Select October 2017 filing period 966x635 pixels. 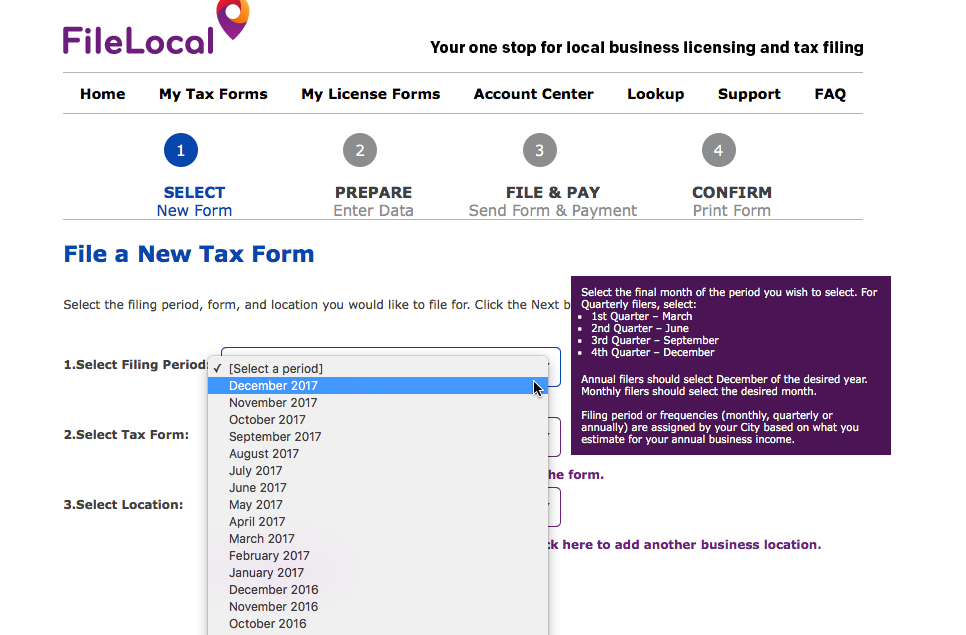[378, 419]
